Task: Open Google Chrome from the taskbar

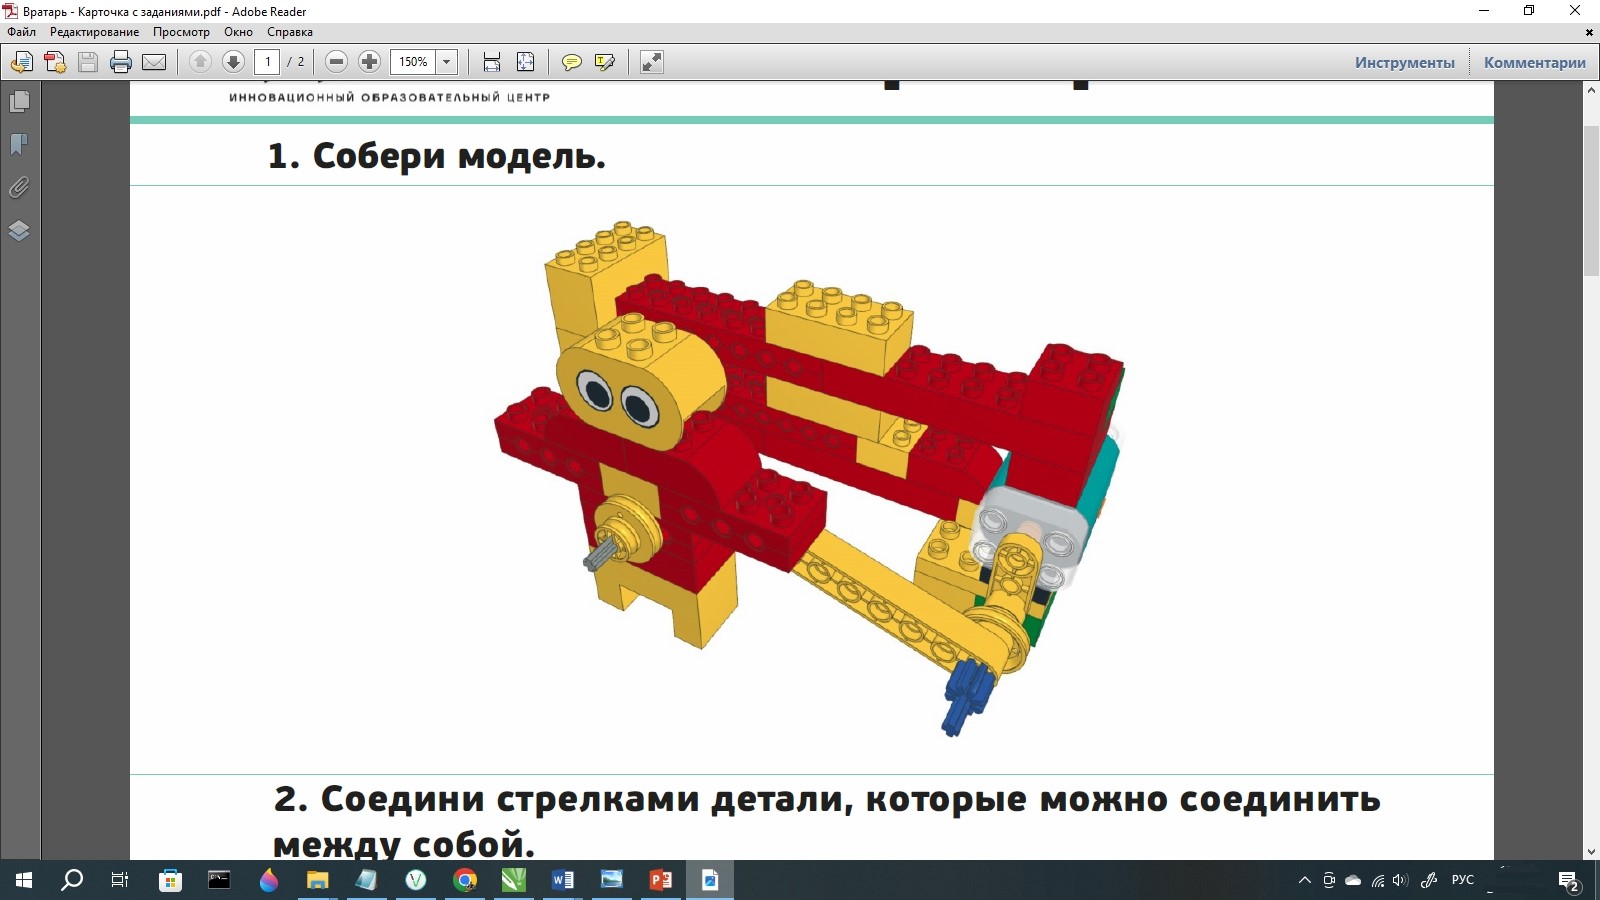Action: pos(465,880)
